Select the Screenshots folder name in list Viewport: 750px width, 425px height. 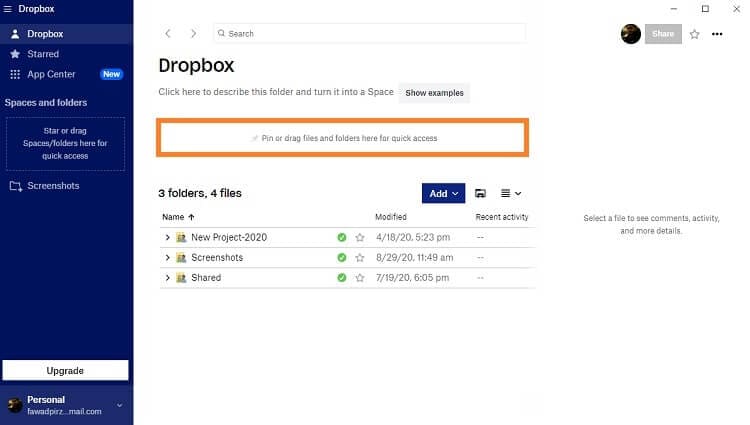coord(217,257)
